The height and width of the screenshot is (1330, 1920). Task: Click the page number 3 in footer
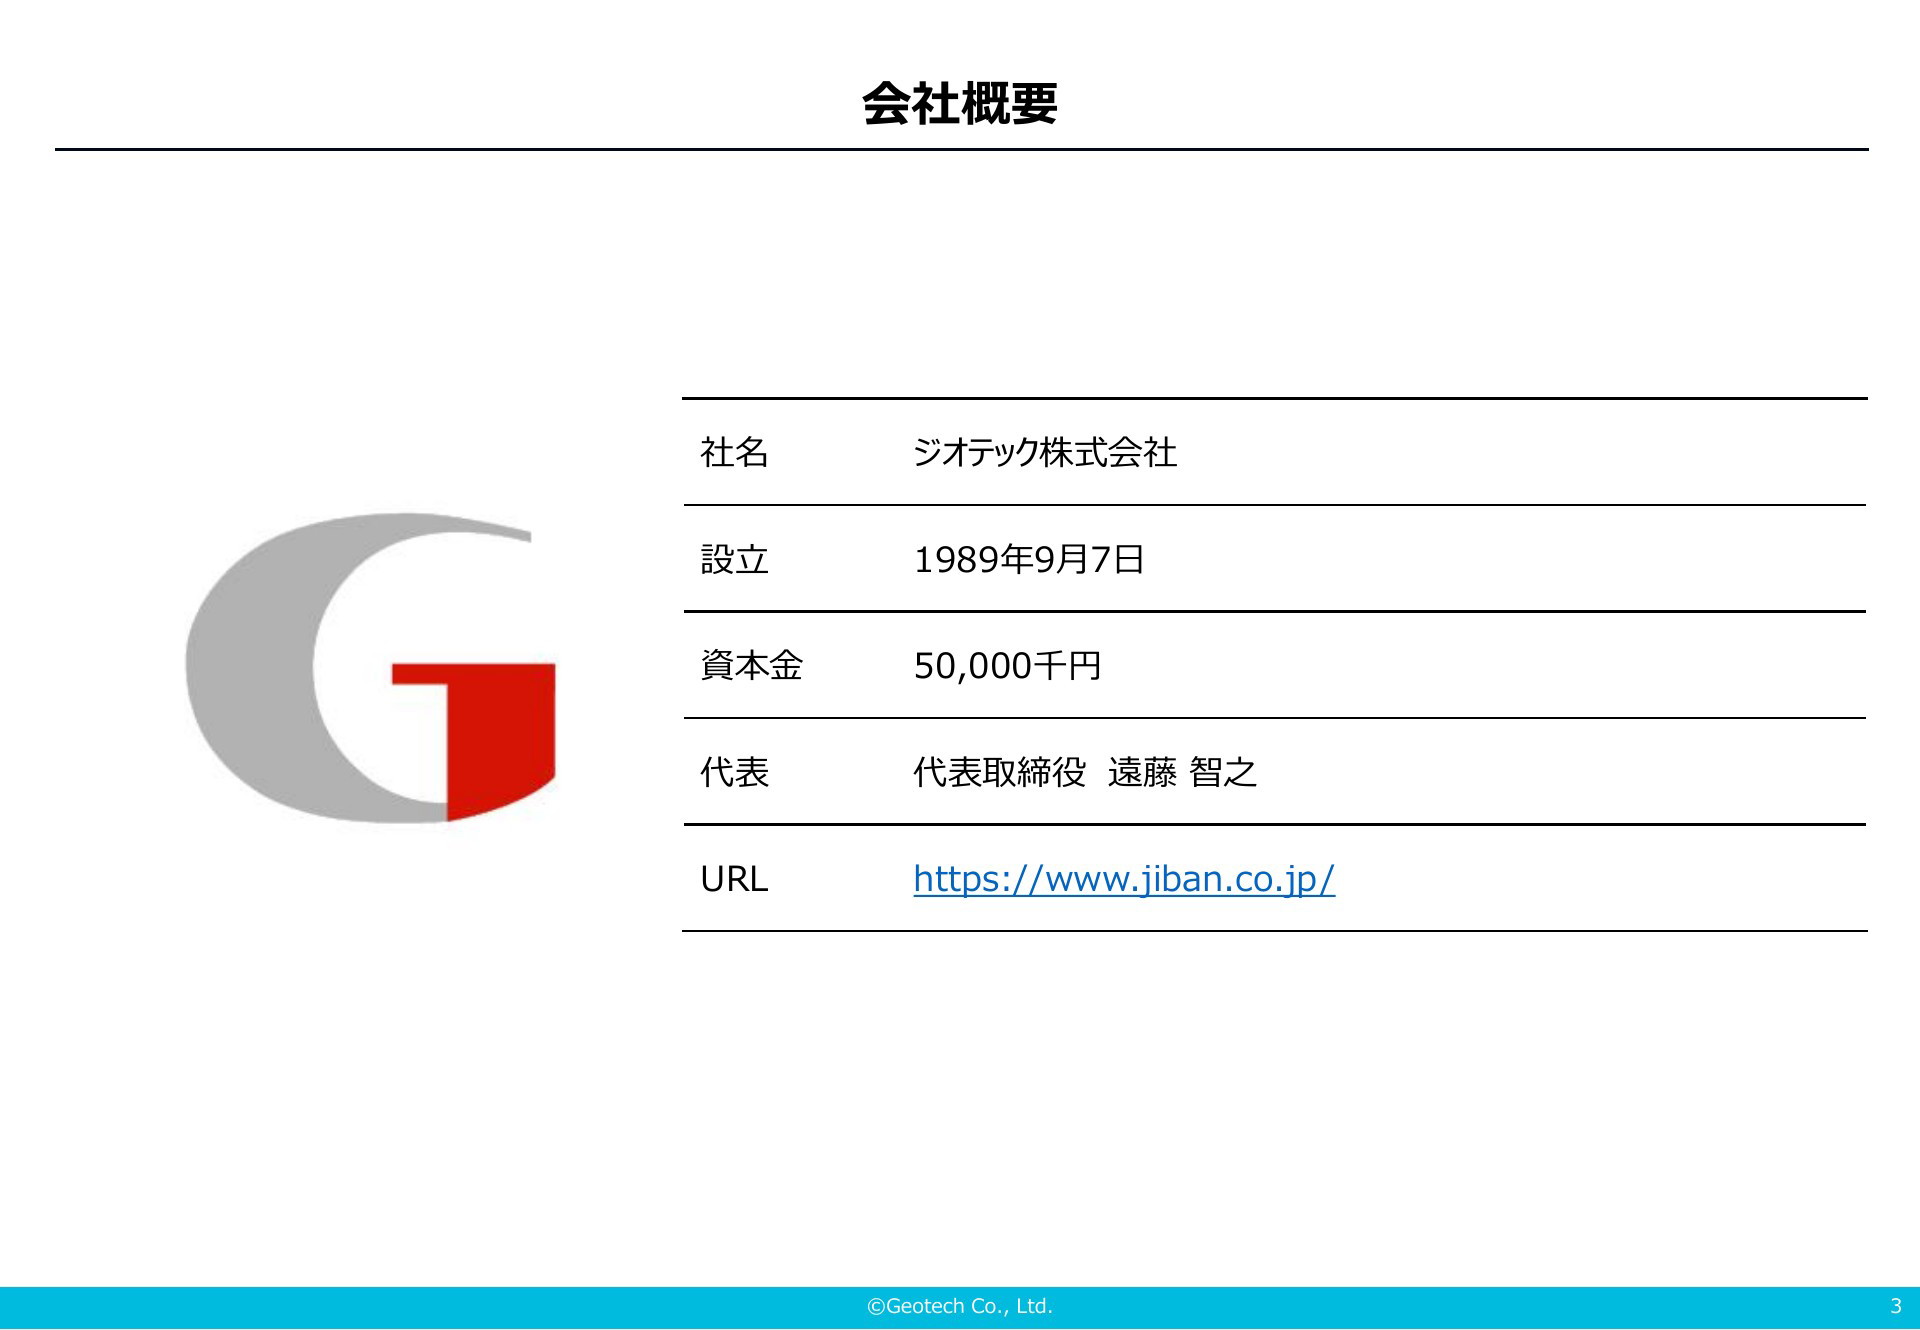[1895, 1306]
